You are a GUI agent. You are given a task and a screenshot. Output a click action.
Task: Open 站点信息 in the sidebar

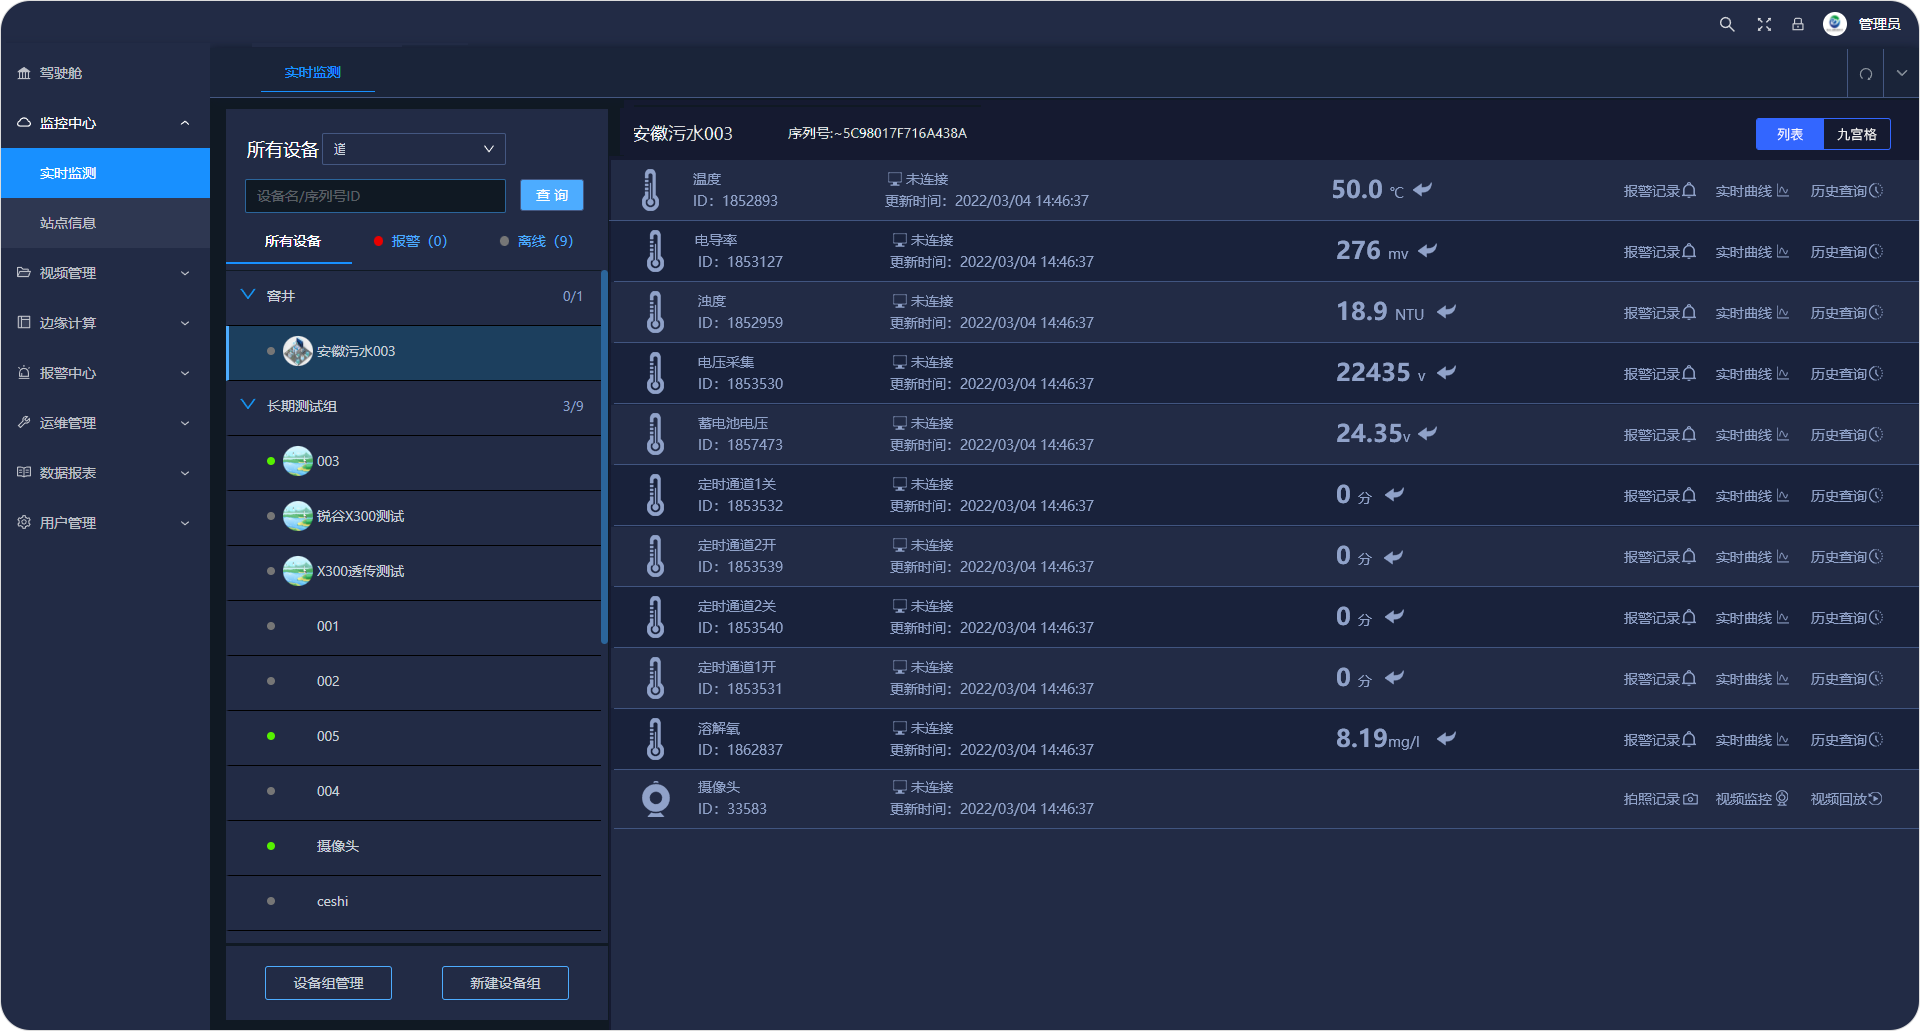pos(68,223)
